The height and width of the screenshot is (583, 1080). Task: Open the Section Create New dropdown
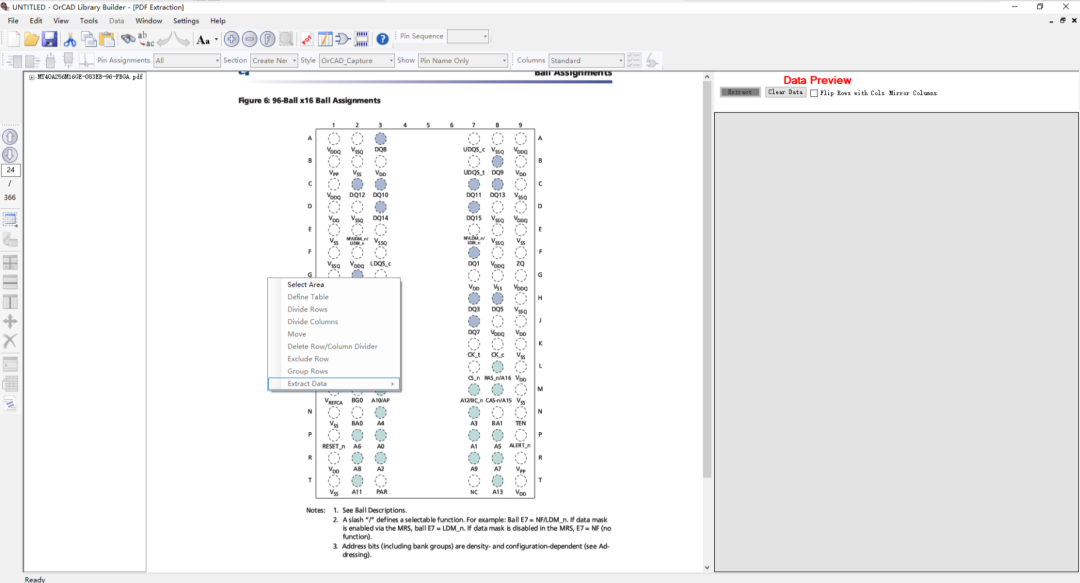click(274, 61)
